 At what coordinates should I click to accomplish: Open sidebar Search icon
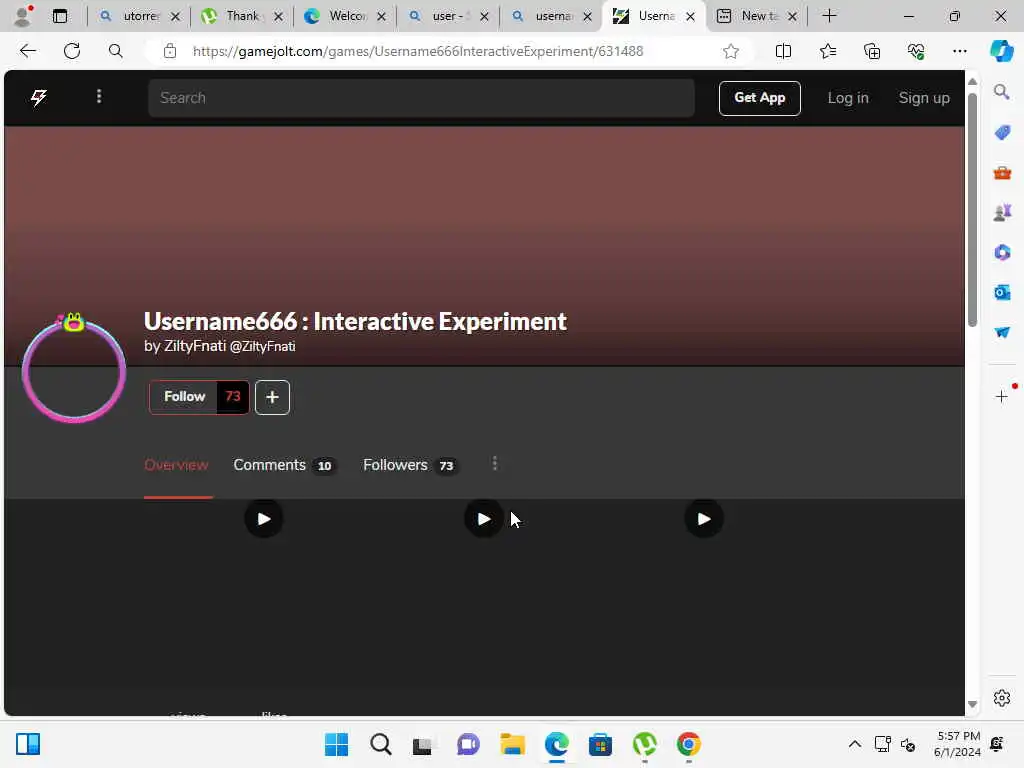click(x=1002, y=92)
